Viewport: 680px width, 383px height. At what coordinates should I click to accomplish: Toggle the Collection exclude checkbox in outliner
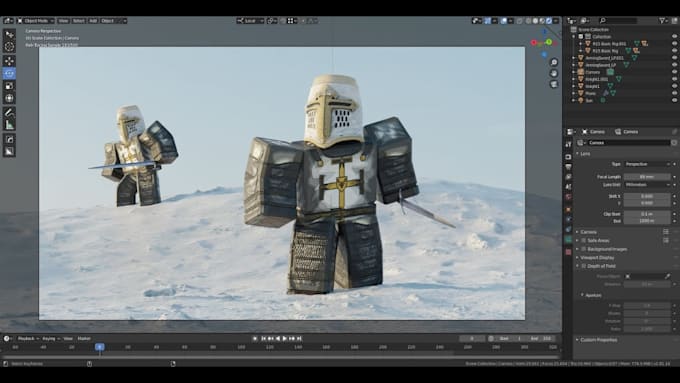point(581,36)
